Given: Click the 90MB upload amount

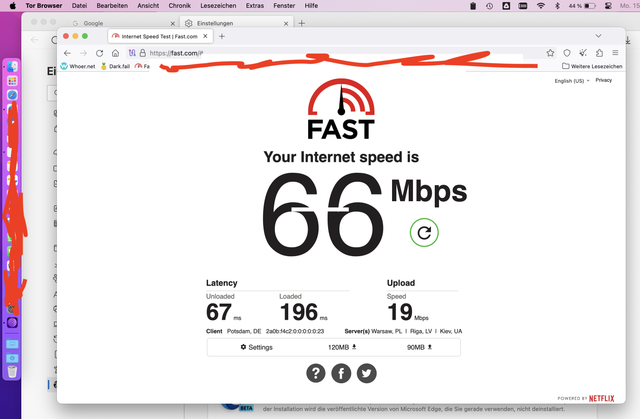Looking at the screenshot, I should point(419,347).
